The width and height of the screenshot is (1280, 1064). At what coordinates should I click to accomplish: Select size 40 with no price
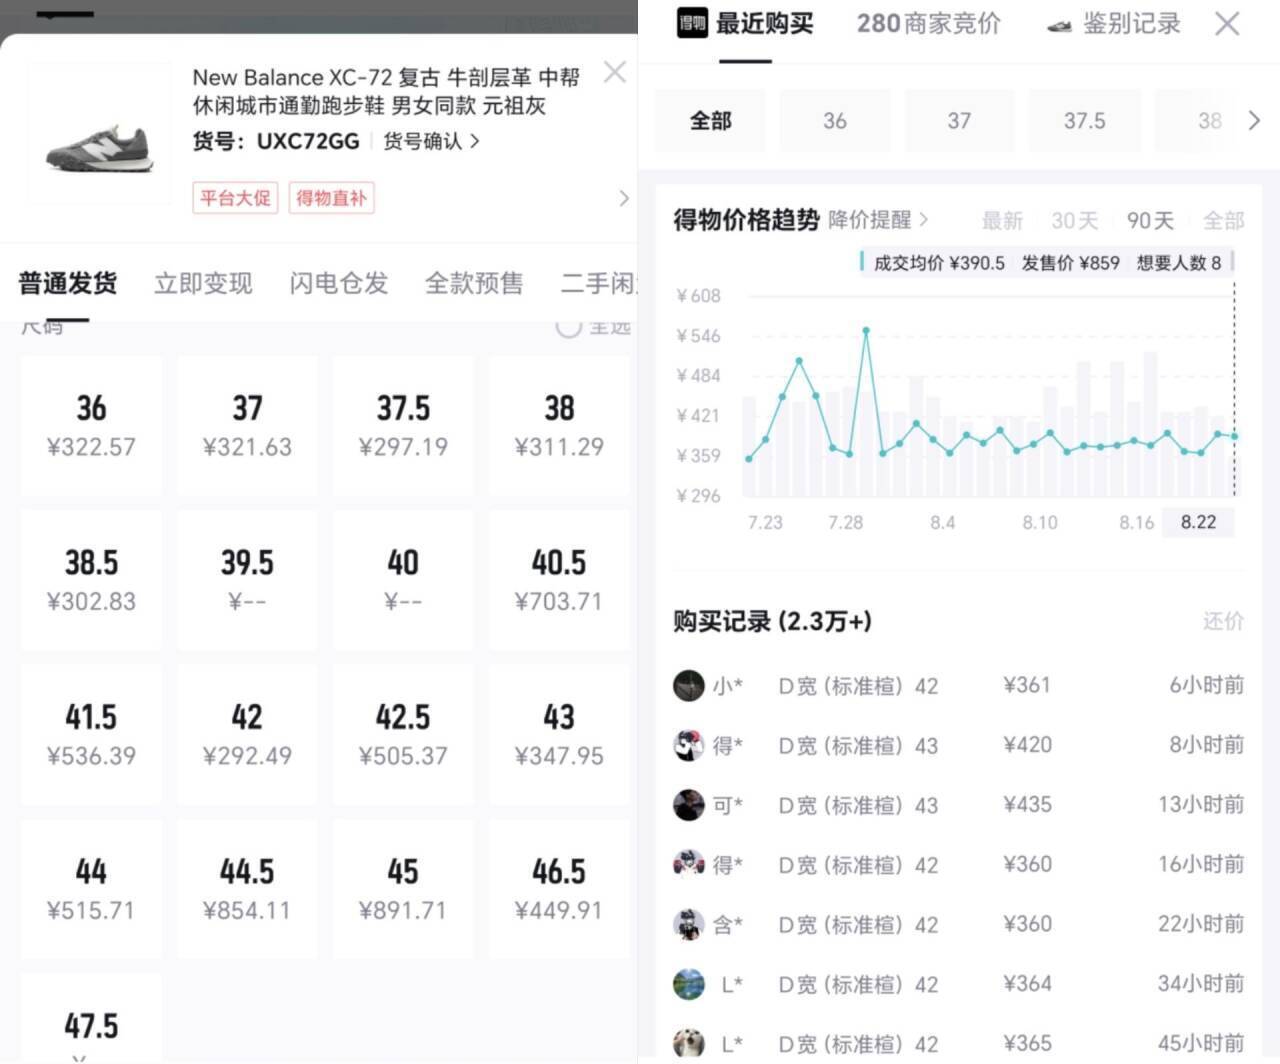pyautogui.click(x=403, y=580)
